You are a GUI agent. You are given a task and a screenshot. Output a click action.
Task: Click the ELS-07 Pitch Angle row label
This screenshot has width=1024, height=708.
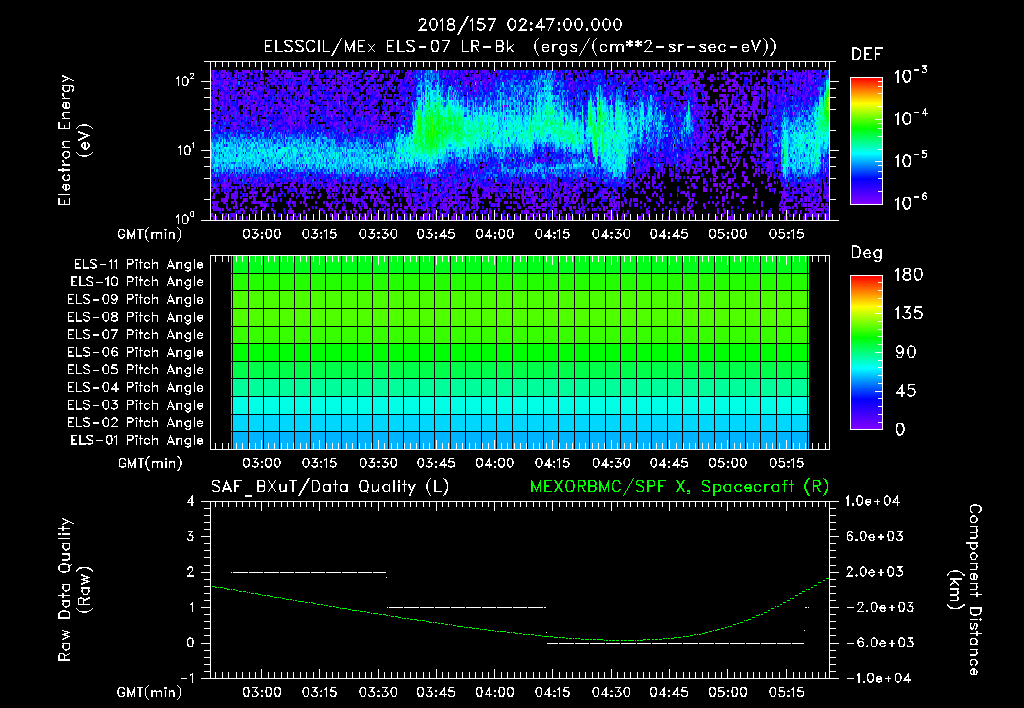136,334
